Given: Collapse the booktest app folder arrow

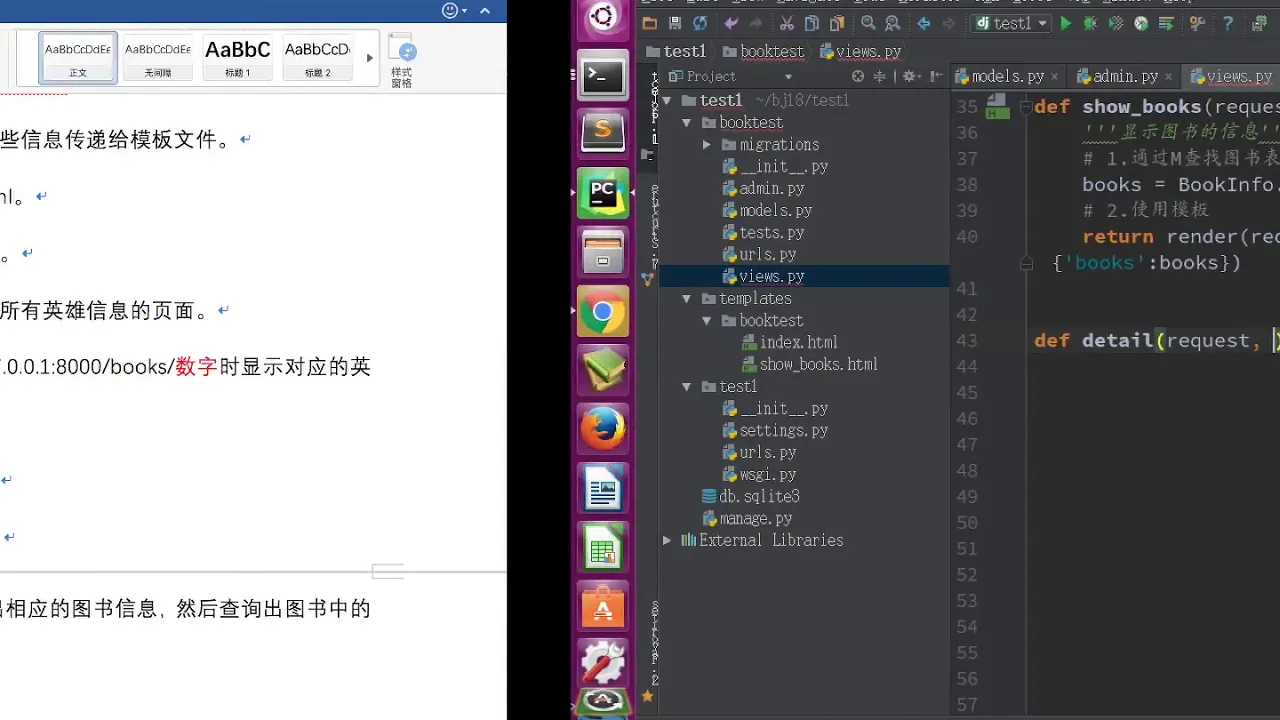Looking at the screenshot, I should coord(686,122).
